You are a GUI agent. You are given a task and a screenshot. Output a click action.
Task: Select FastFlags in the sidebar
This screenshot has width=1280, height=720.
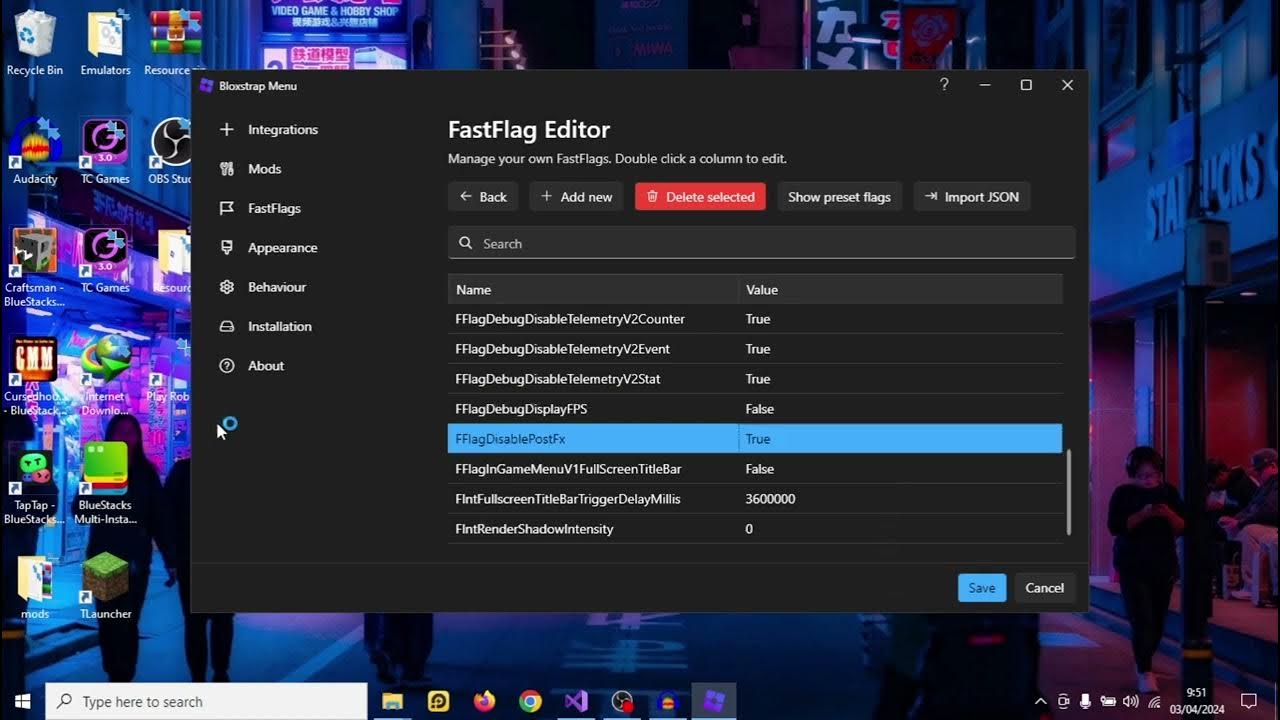point(260,208)
